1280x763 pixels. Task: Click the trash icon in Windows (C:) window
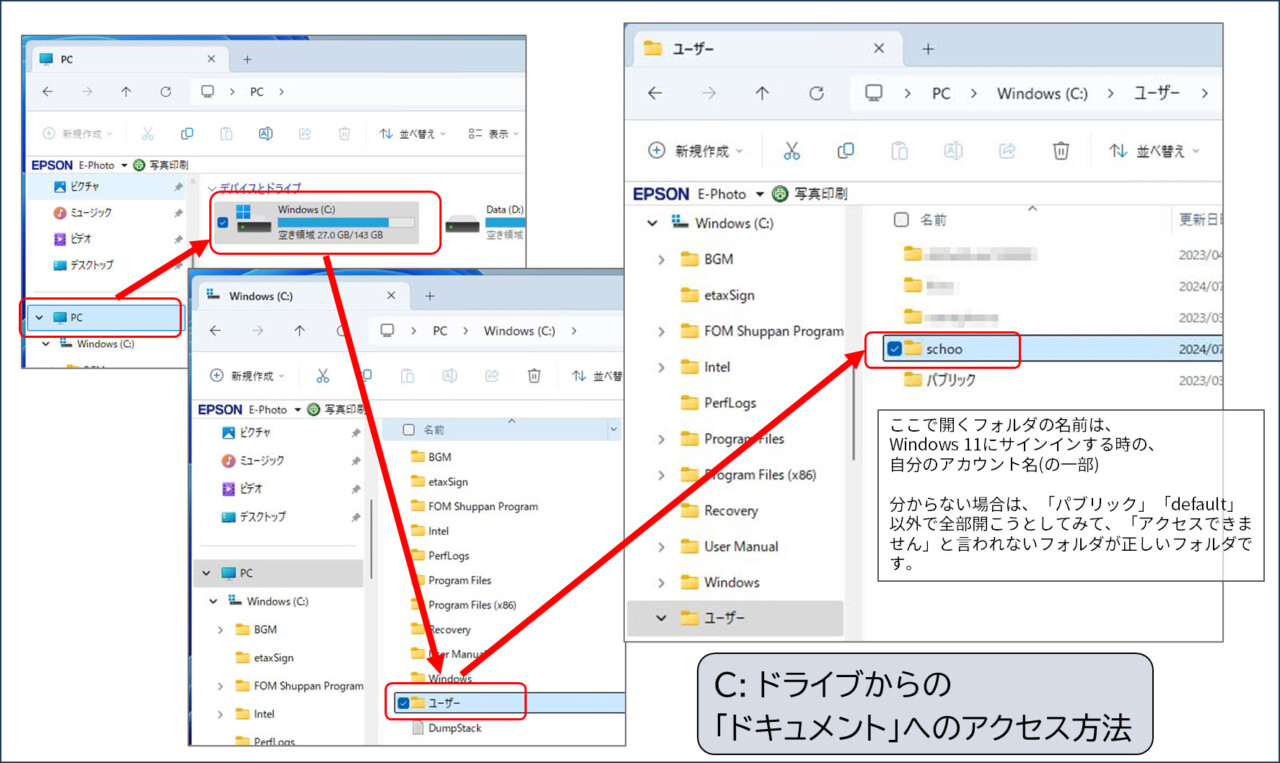tap(534, 376)
